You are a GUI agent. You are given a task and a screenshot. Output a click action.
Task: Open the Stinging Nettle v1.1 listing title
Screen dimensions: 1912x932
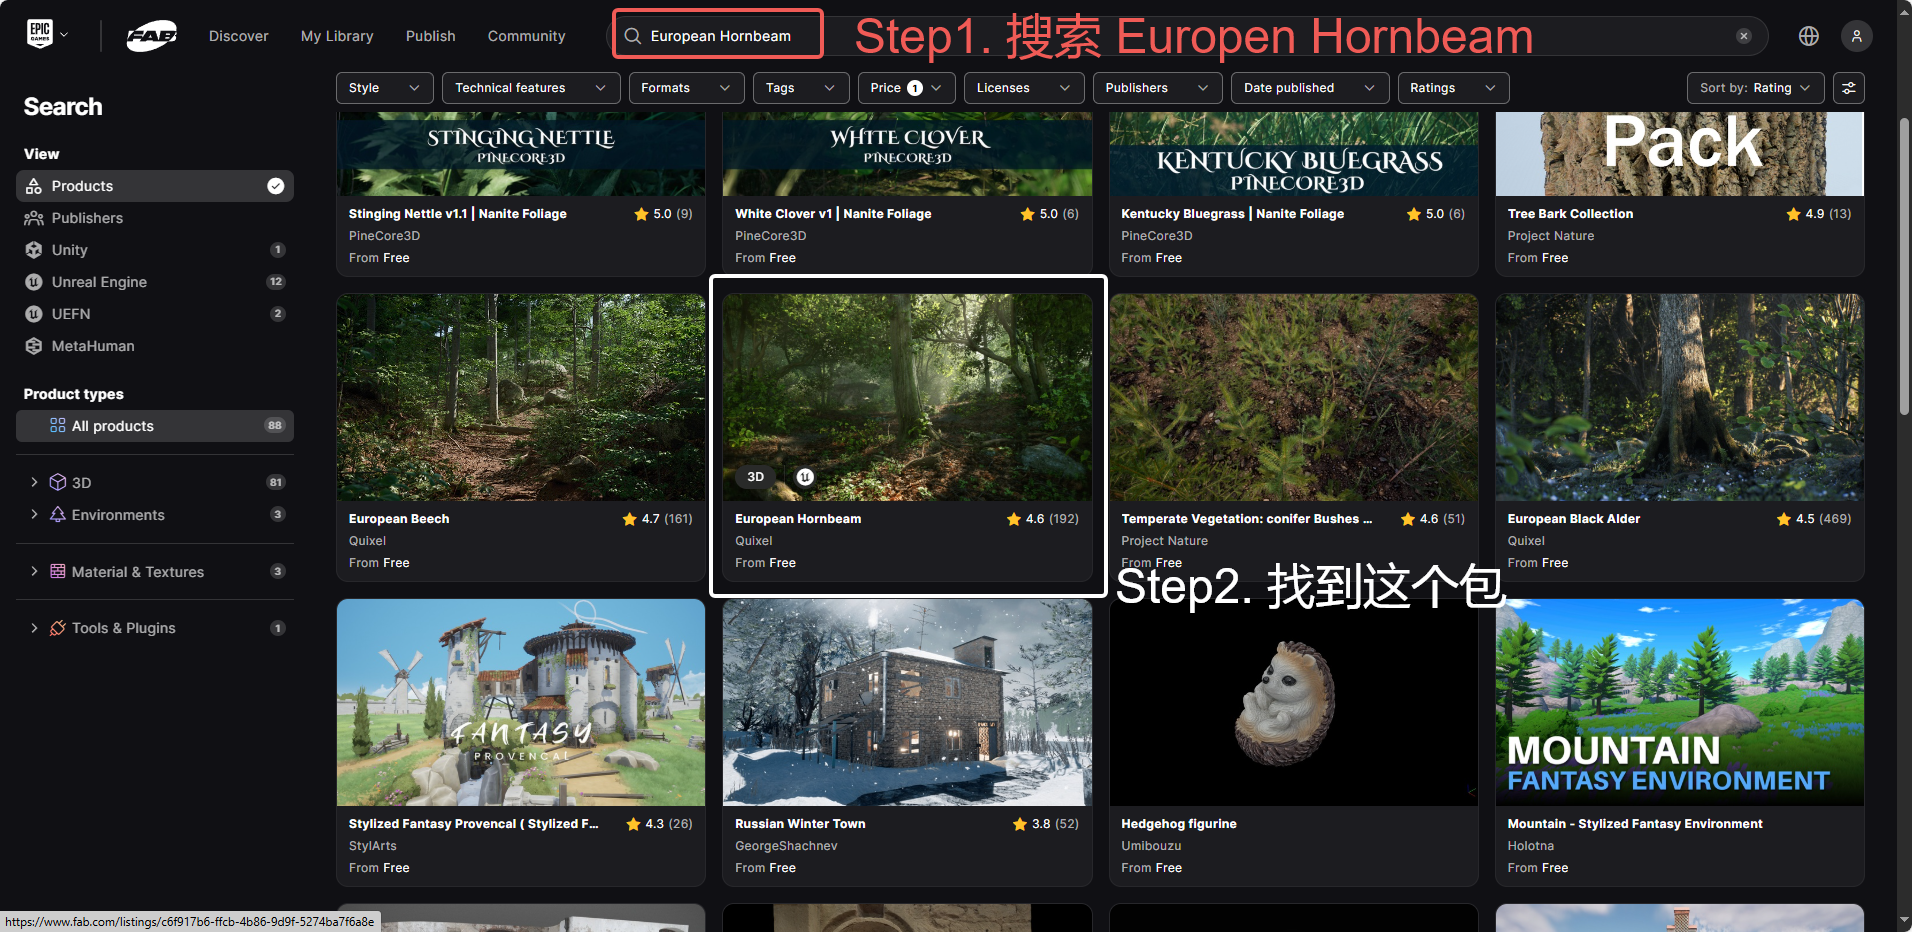pyautogui.click(x=458, y=214)
